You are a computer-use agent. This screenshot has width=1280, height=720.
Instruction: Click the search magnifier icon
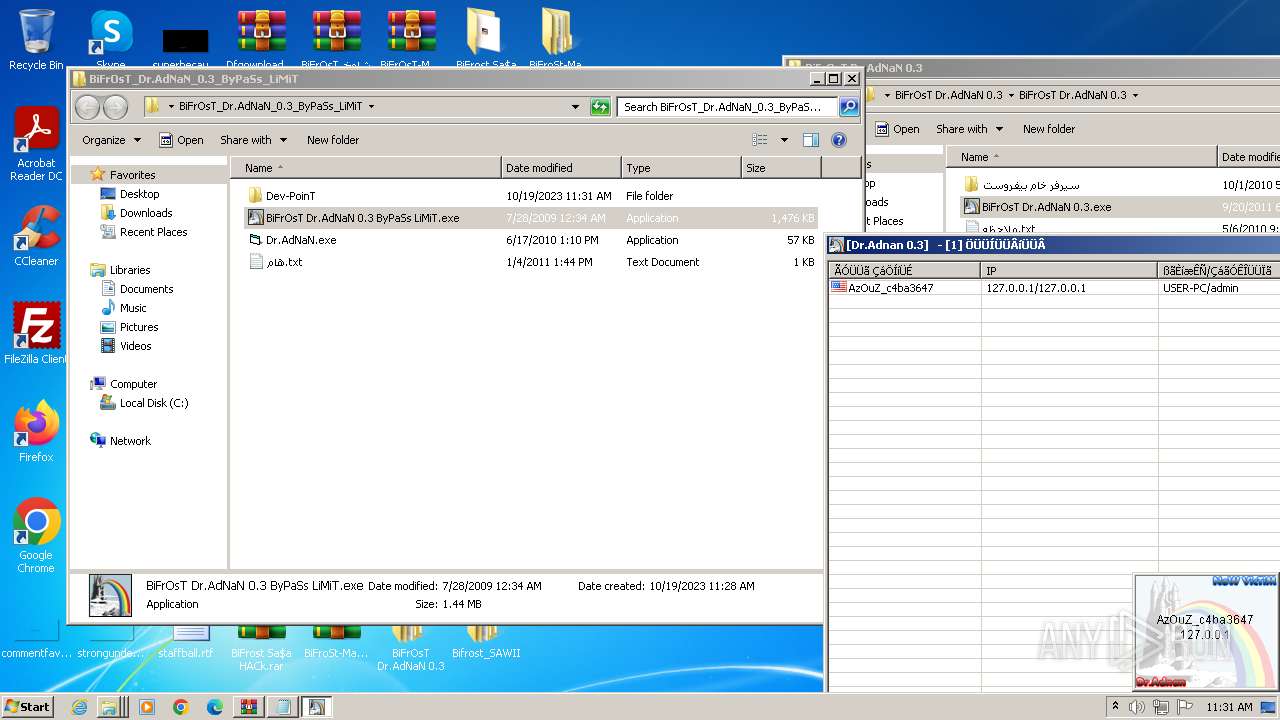[848, 106]
